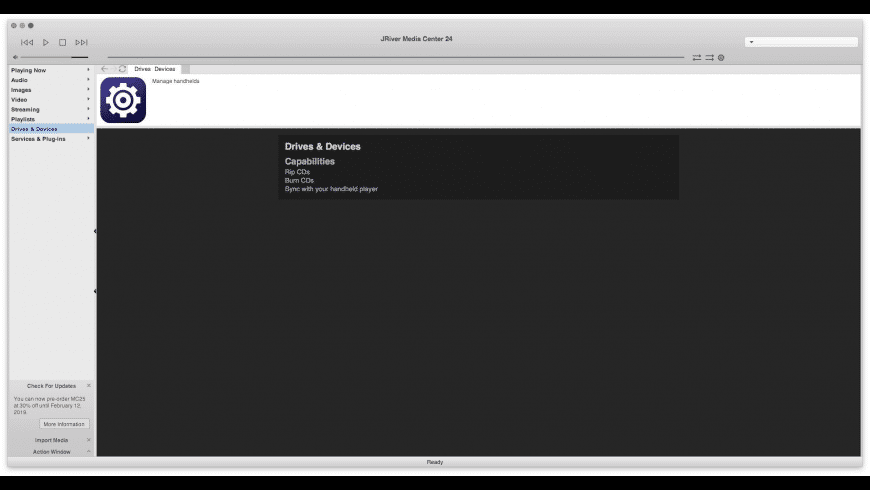The image size is (870, 490).
Task: Go back with the back arrow
Action: point(105,69)
